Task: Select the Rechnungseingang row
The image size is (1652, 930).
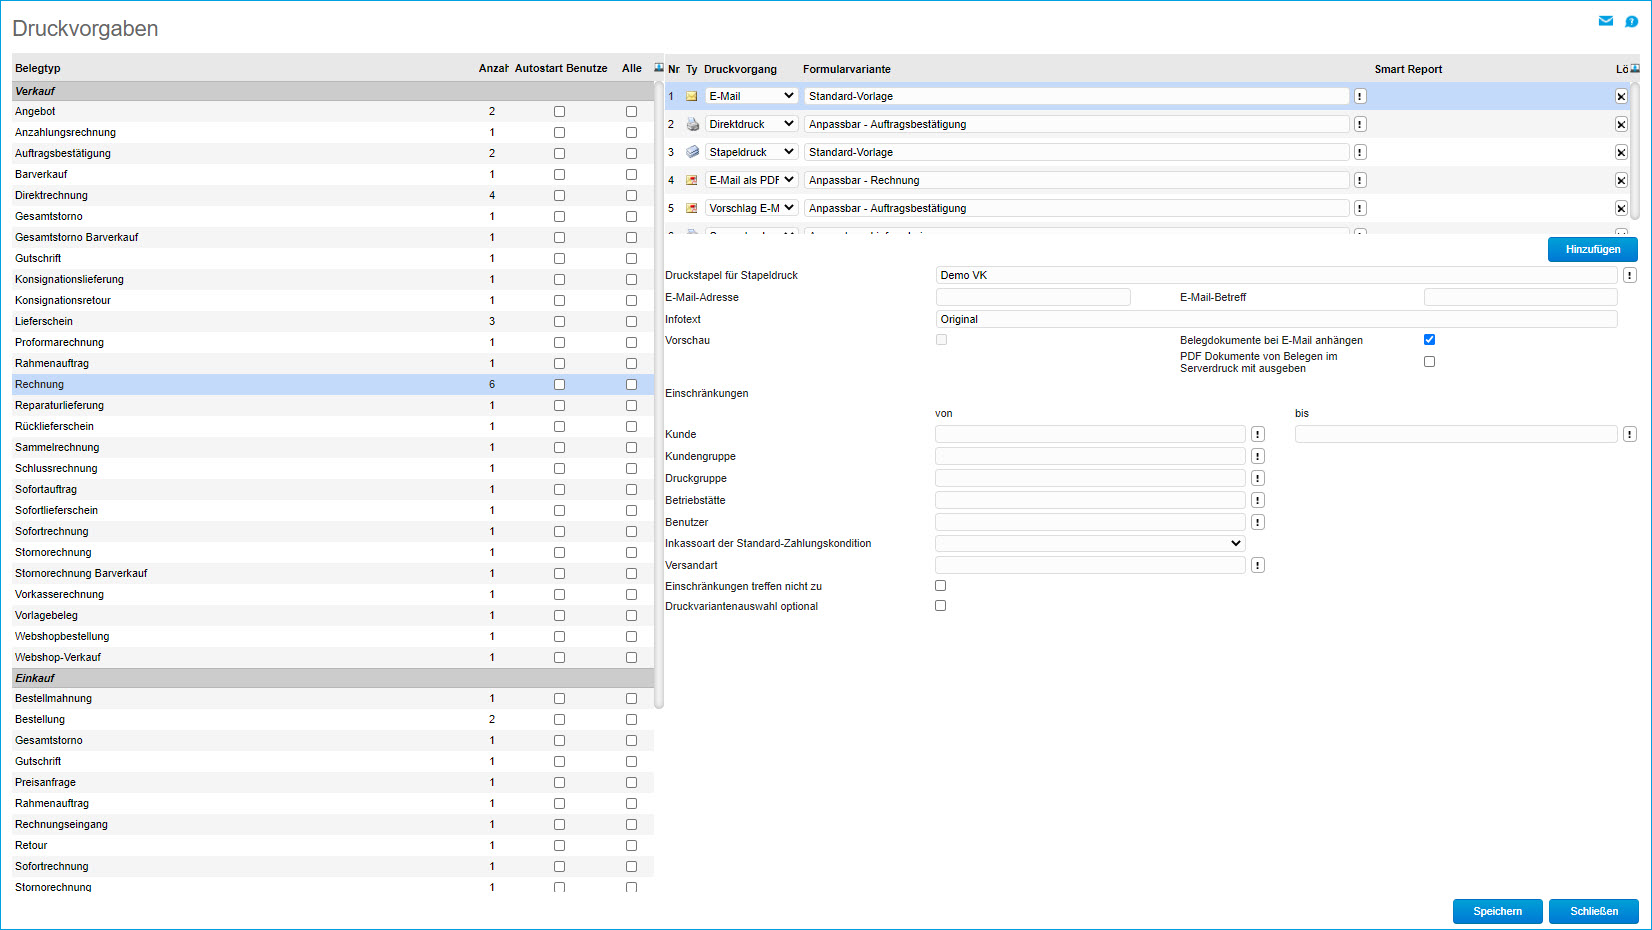Action: [x=333, y=824]
